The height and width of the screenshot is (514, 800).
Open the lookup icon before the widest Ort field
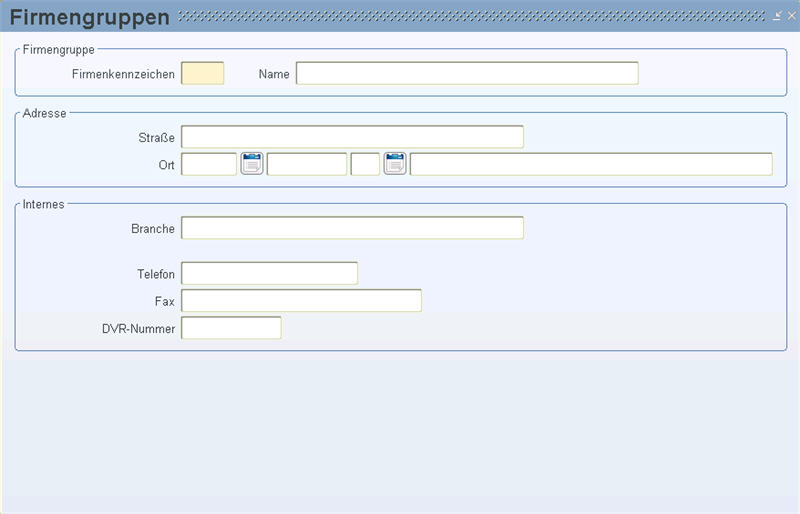coord(395,164)
